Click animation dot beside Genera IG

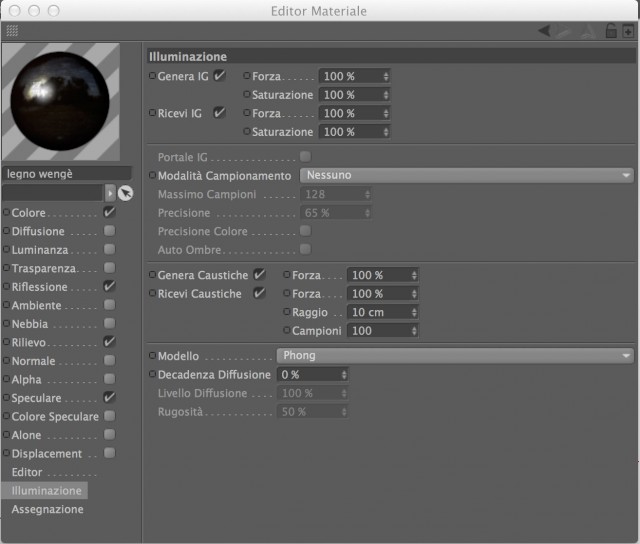[x=152, y=75]
